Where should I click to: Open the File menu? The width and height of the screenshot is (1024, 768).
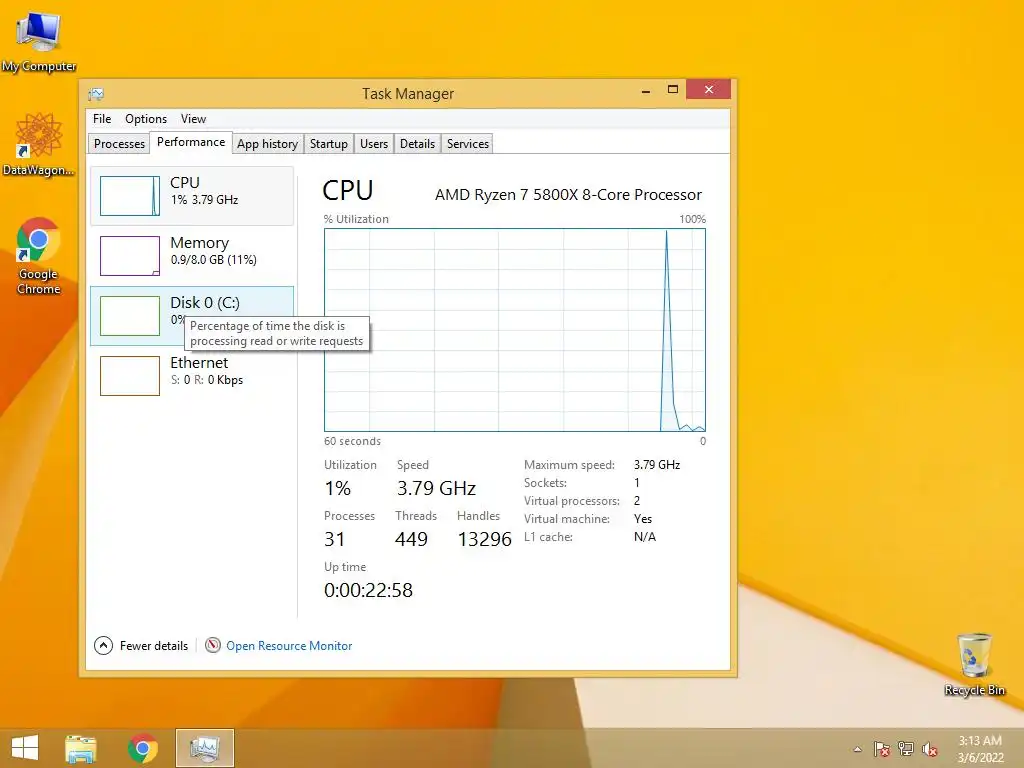pyautogui.click(x=102, y=119)
